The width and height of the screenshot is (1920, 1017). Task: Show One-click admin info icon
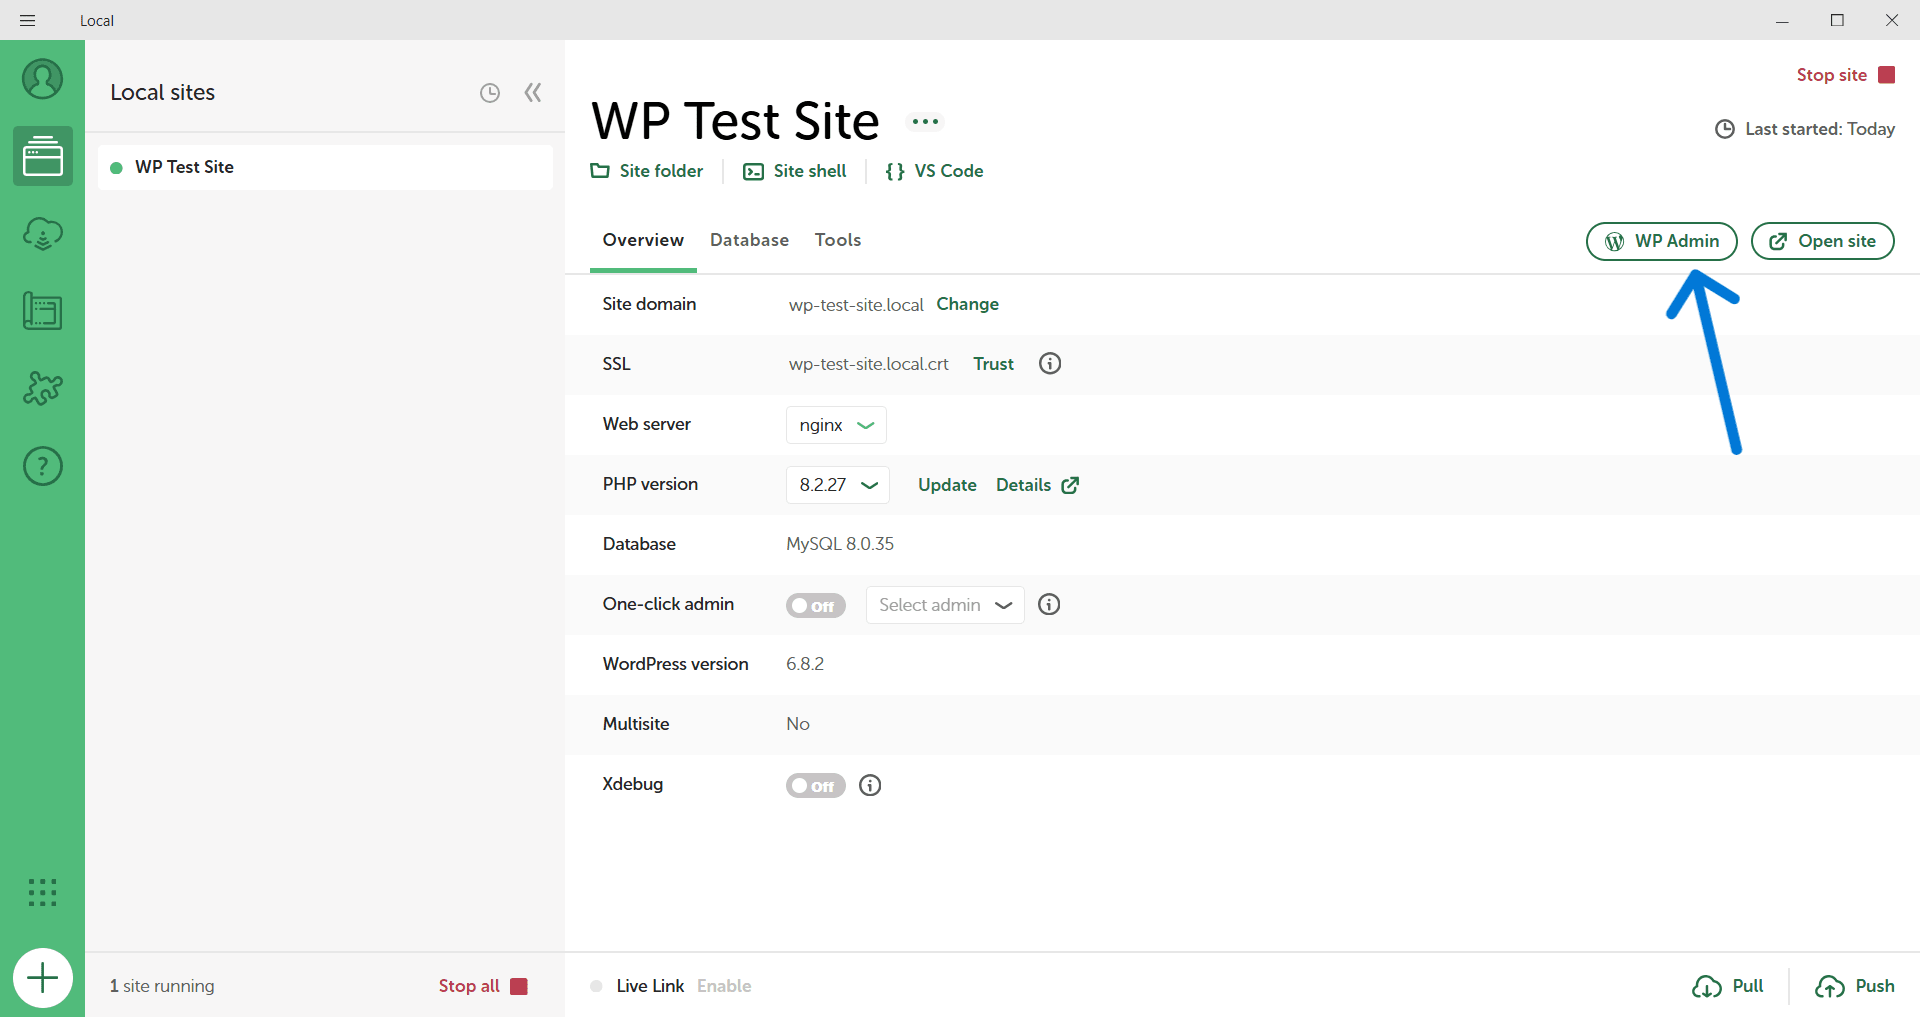coord(1049,604)
